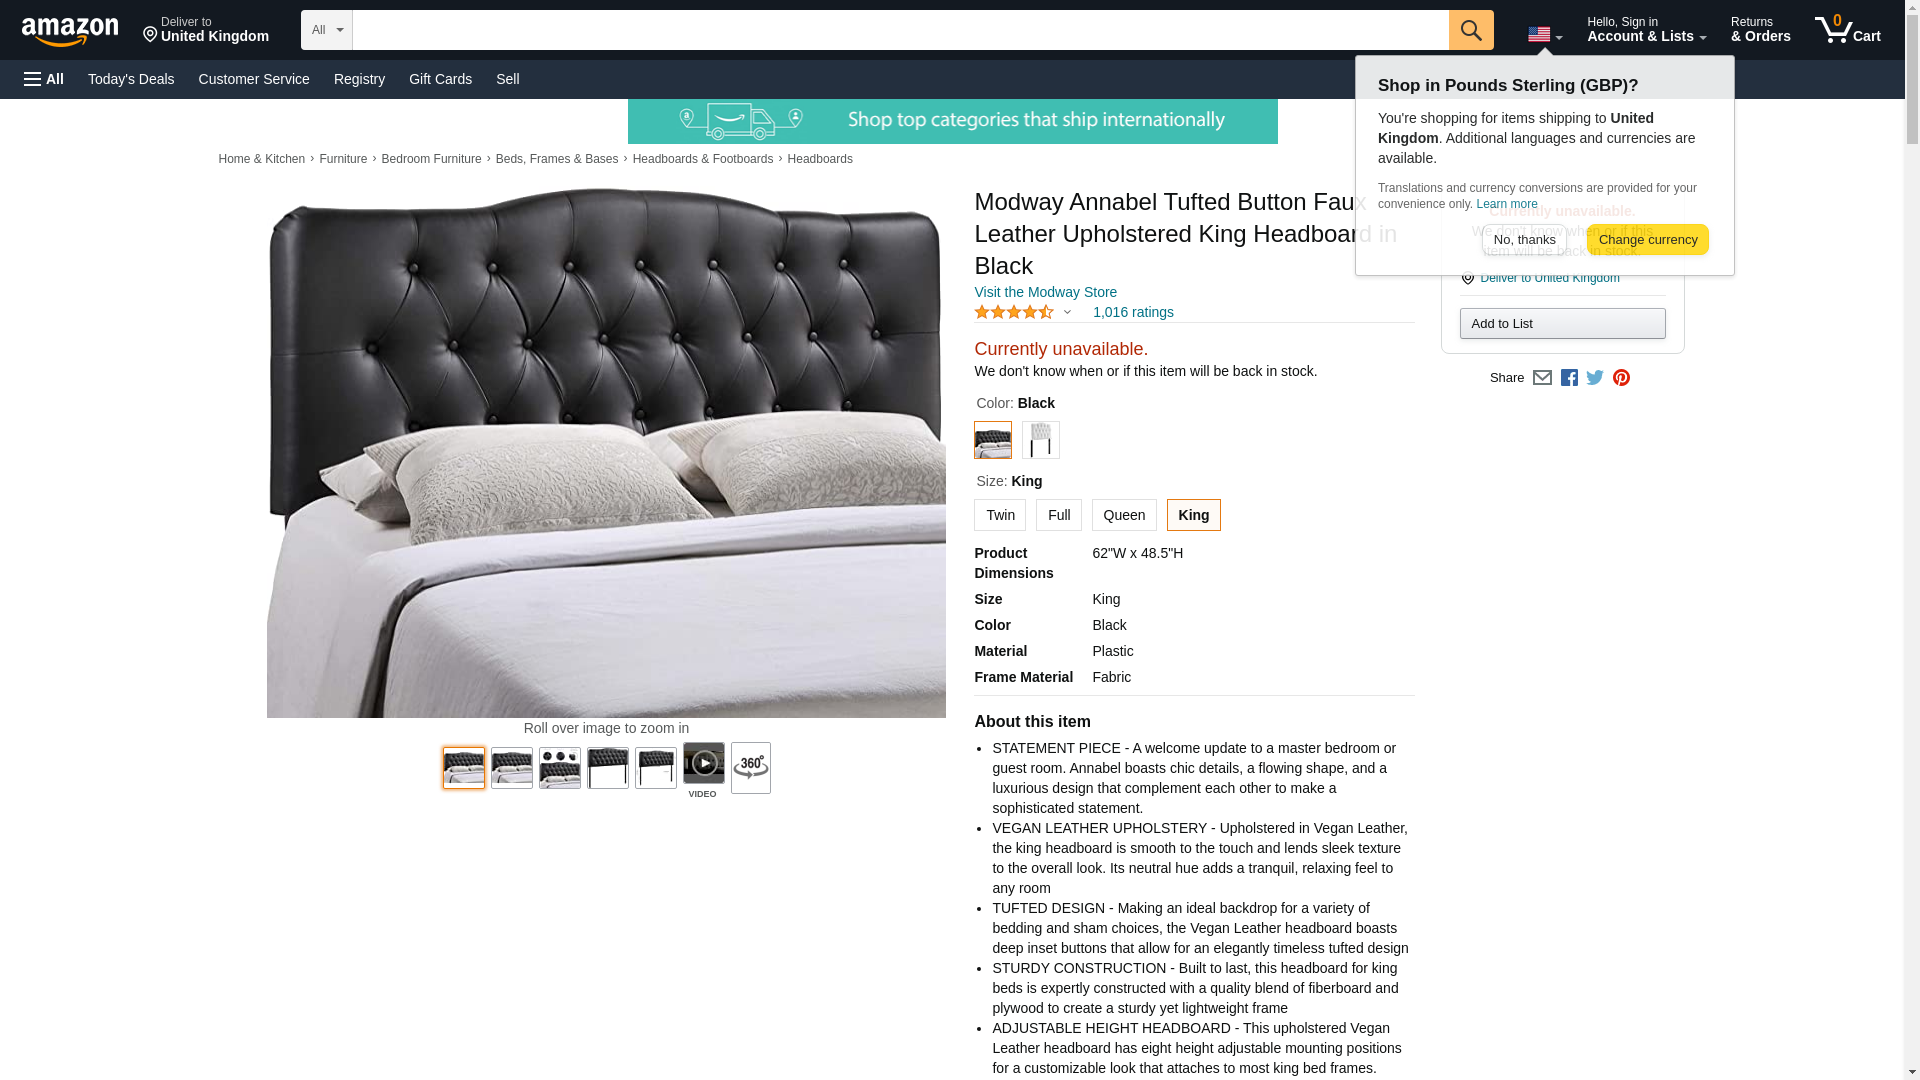Share on Pinterest icon
The width and height of the screenshot is (1920, 1080).
(1621, 378)
